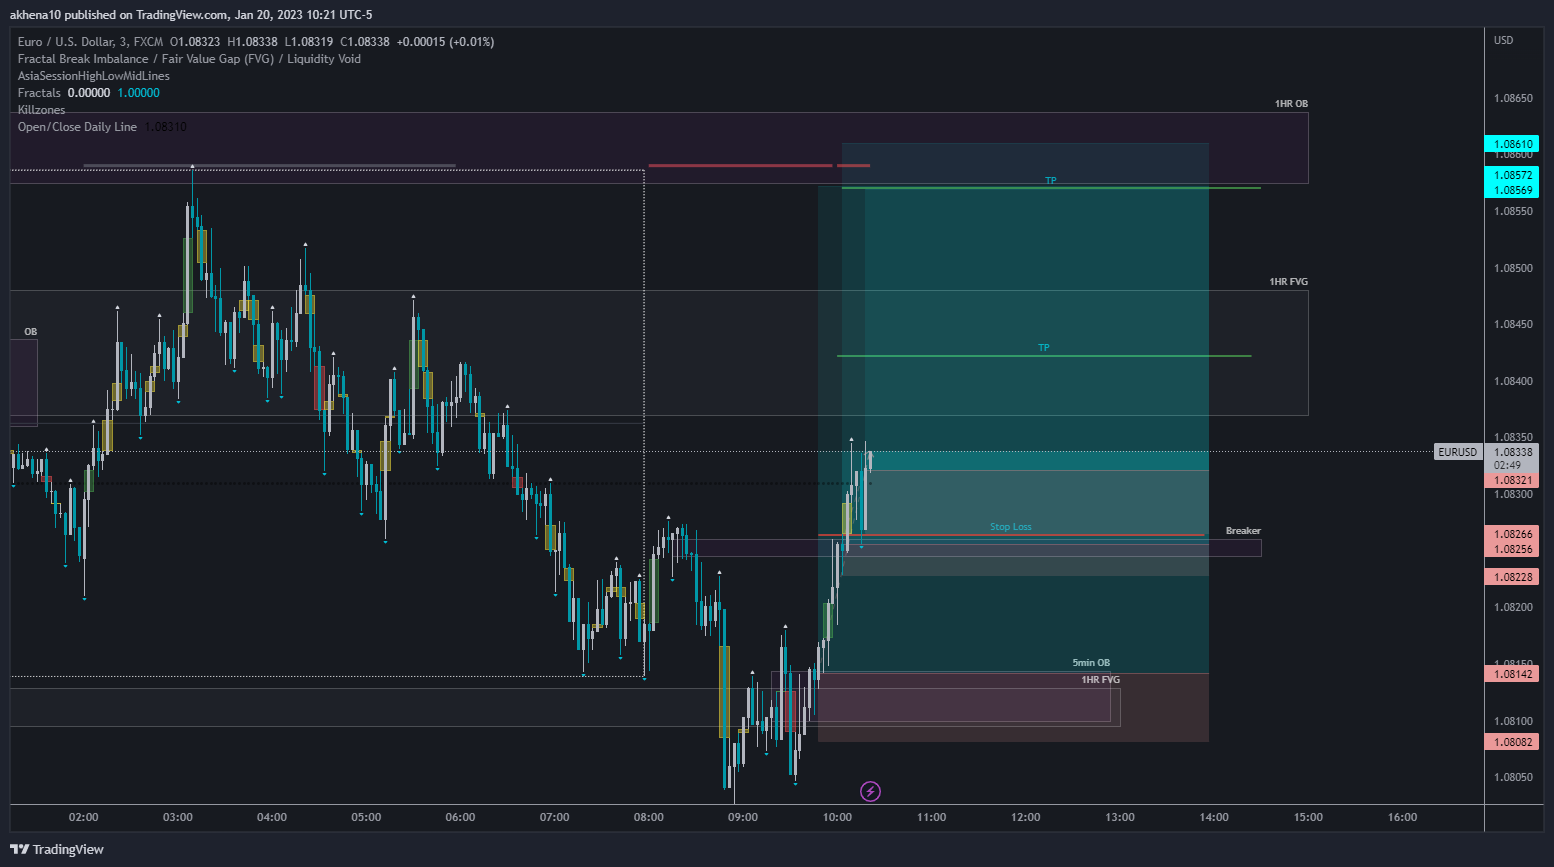Select the Killzones indicator legend
1554x867 pixels.
41,110
